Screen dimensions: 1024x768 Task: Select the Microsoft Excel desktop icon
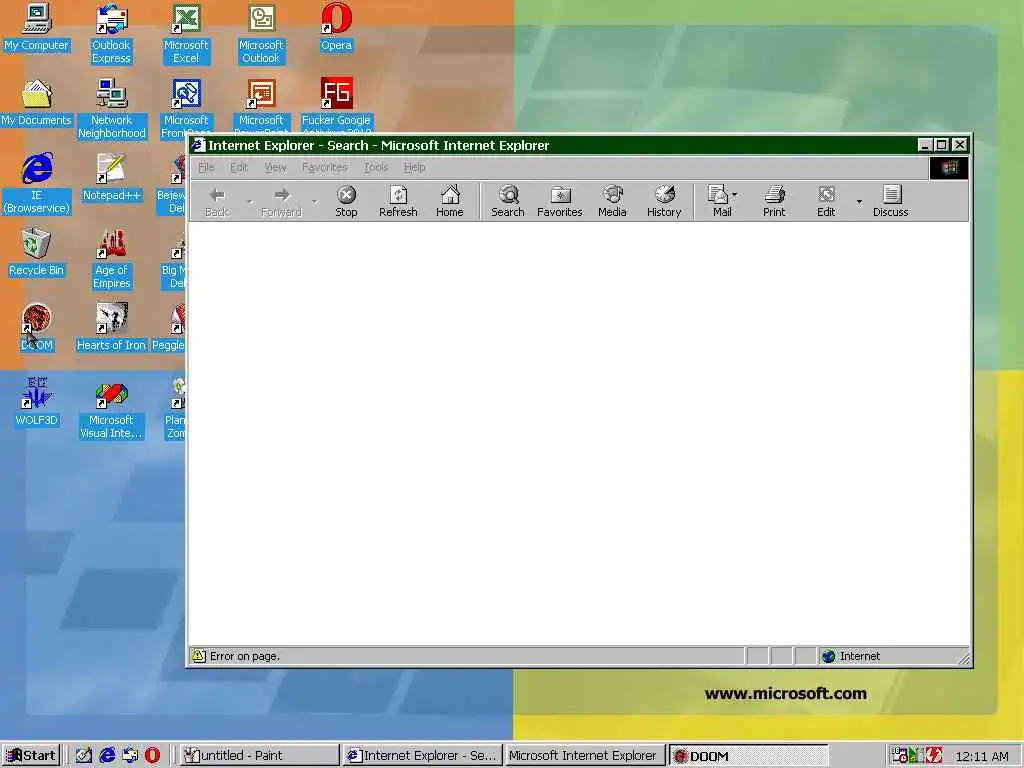pos(186,33)
